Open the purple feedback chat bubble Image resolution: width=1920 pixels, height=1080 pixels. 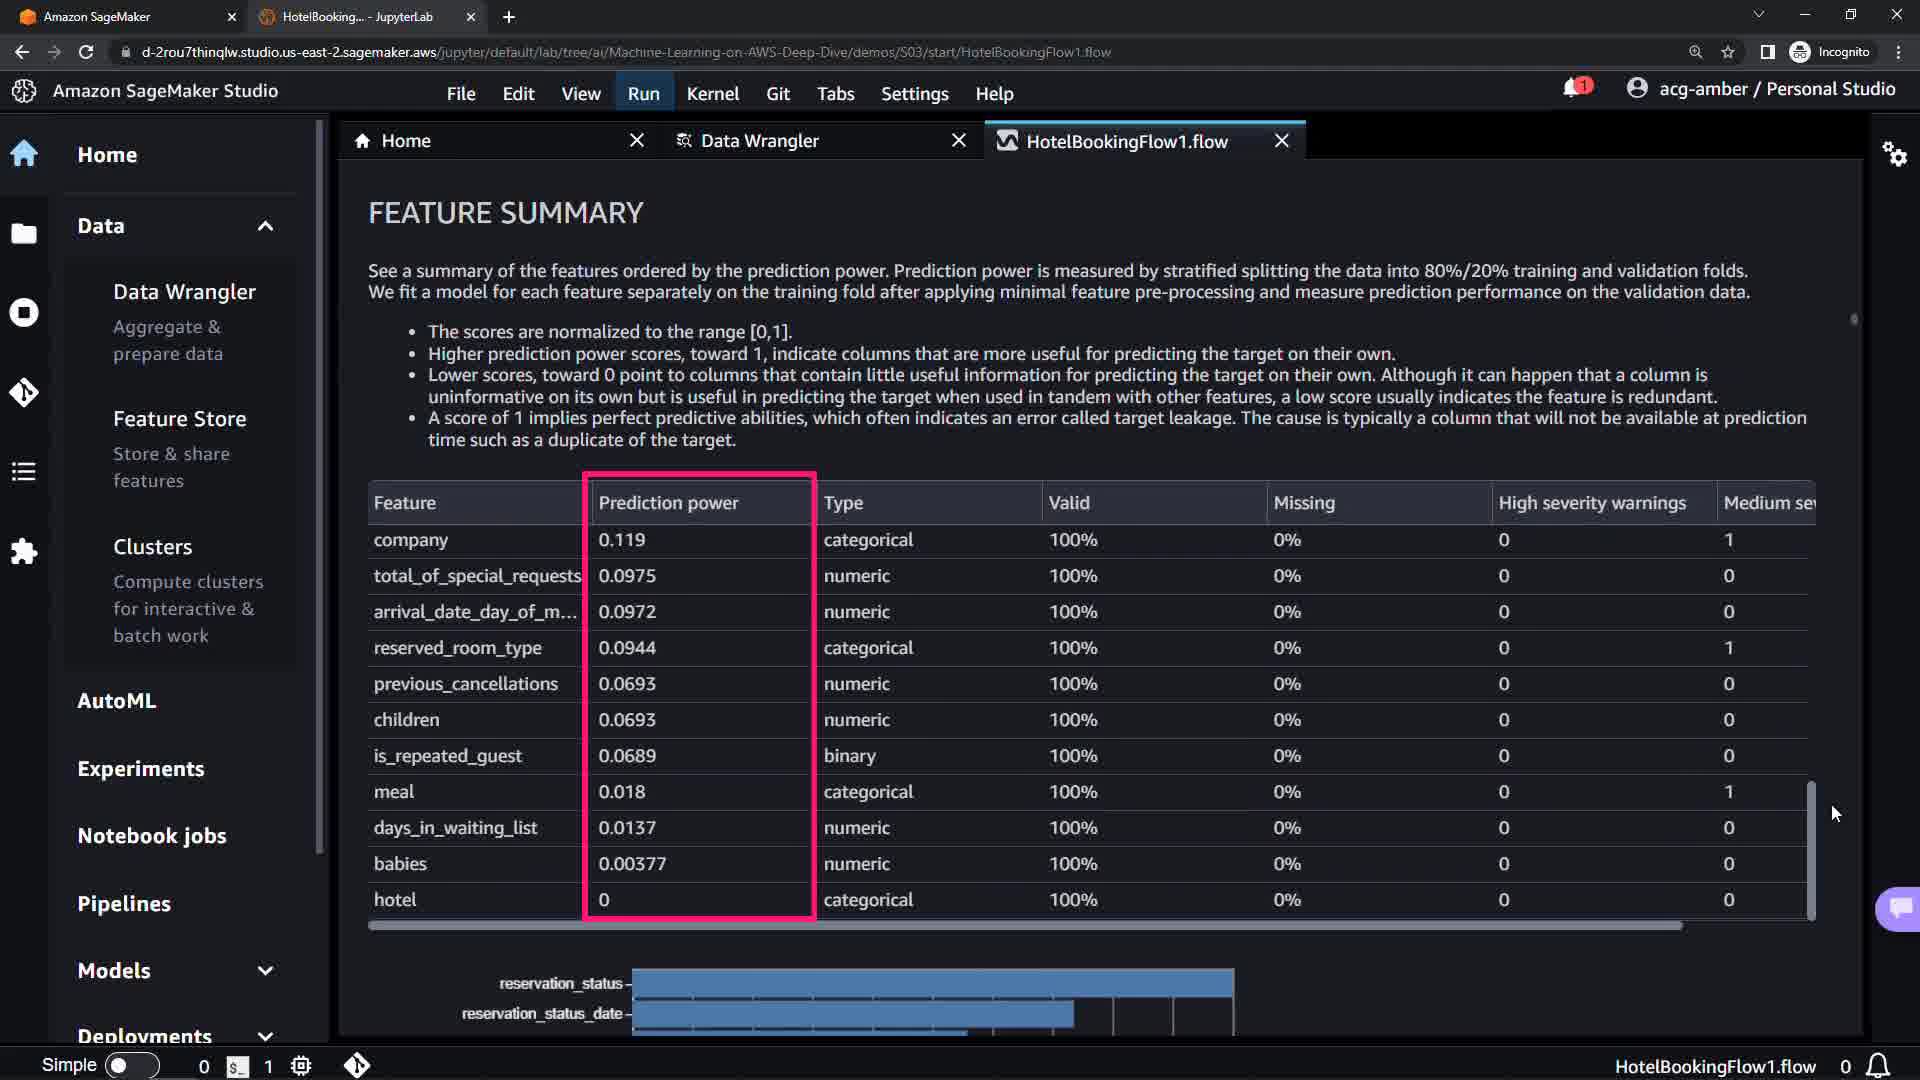[x=1899, y=908]
